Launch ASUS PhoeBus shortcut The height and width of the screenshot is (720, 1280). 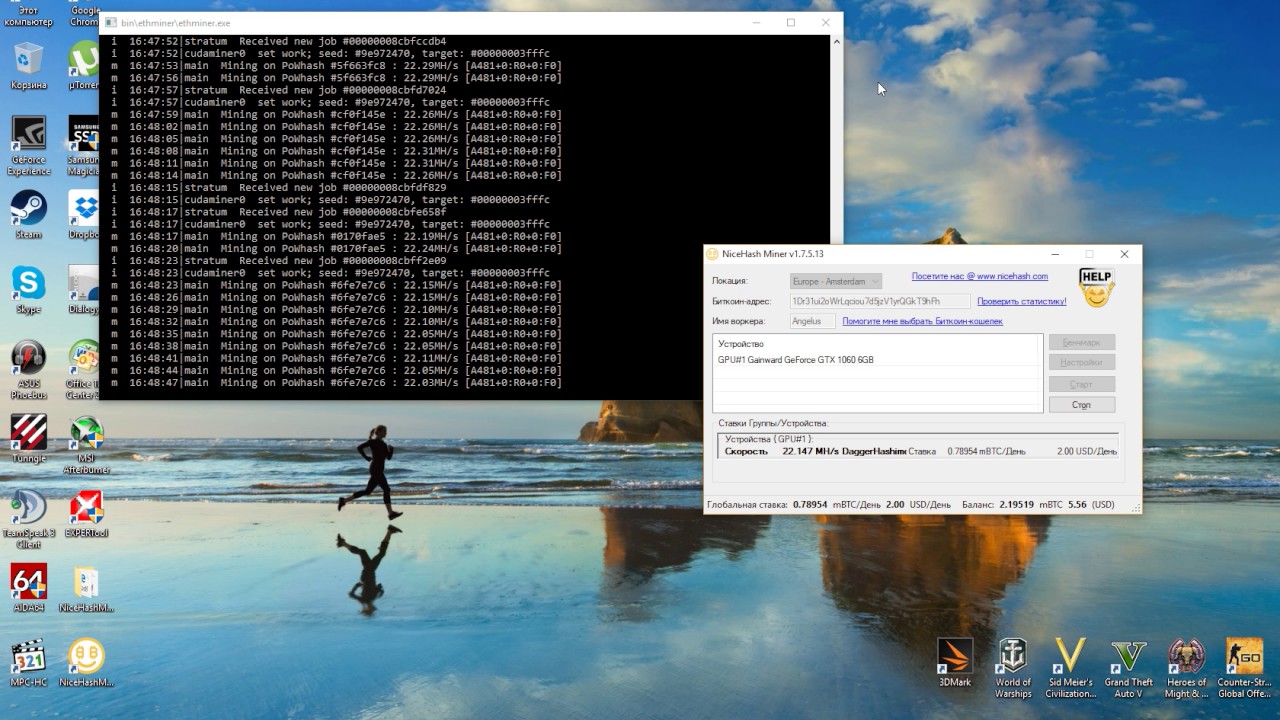[x=29, y=369]
